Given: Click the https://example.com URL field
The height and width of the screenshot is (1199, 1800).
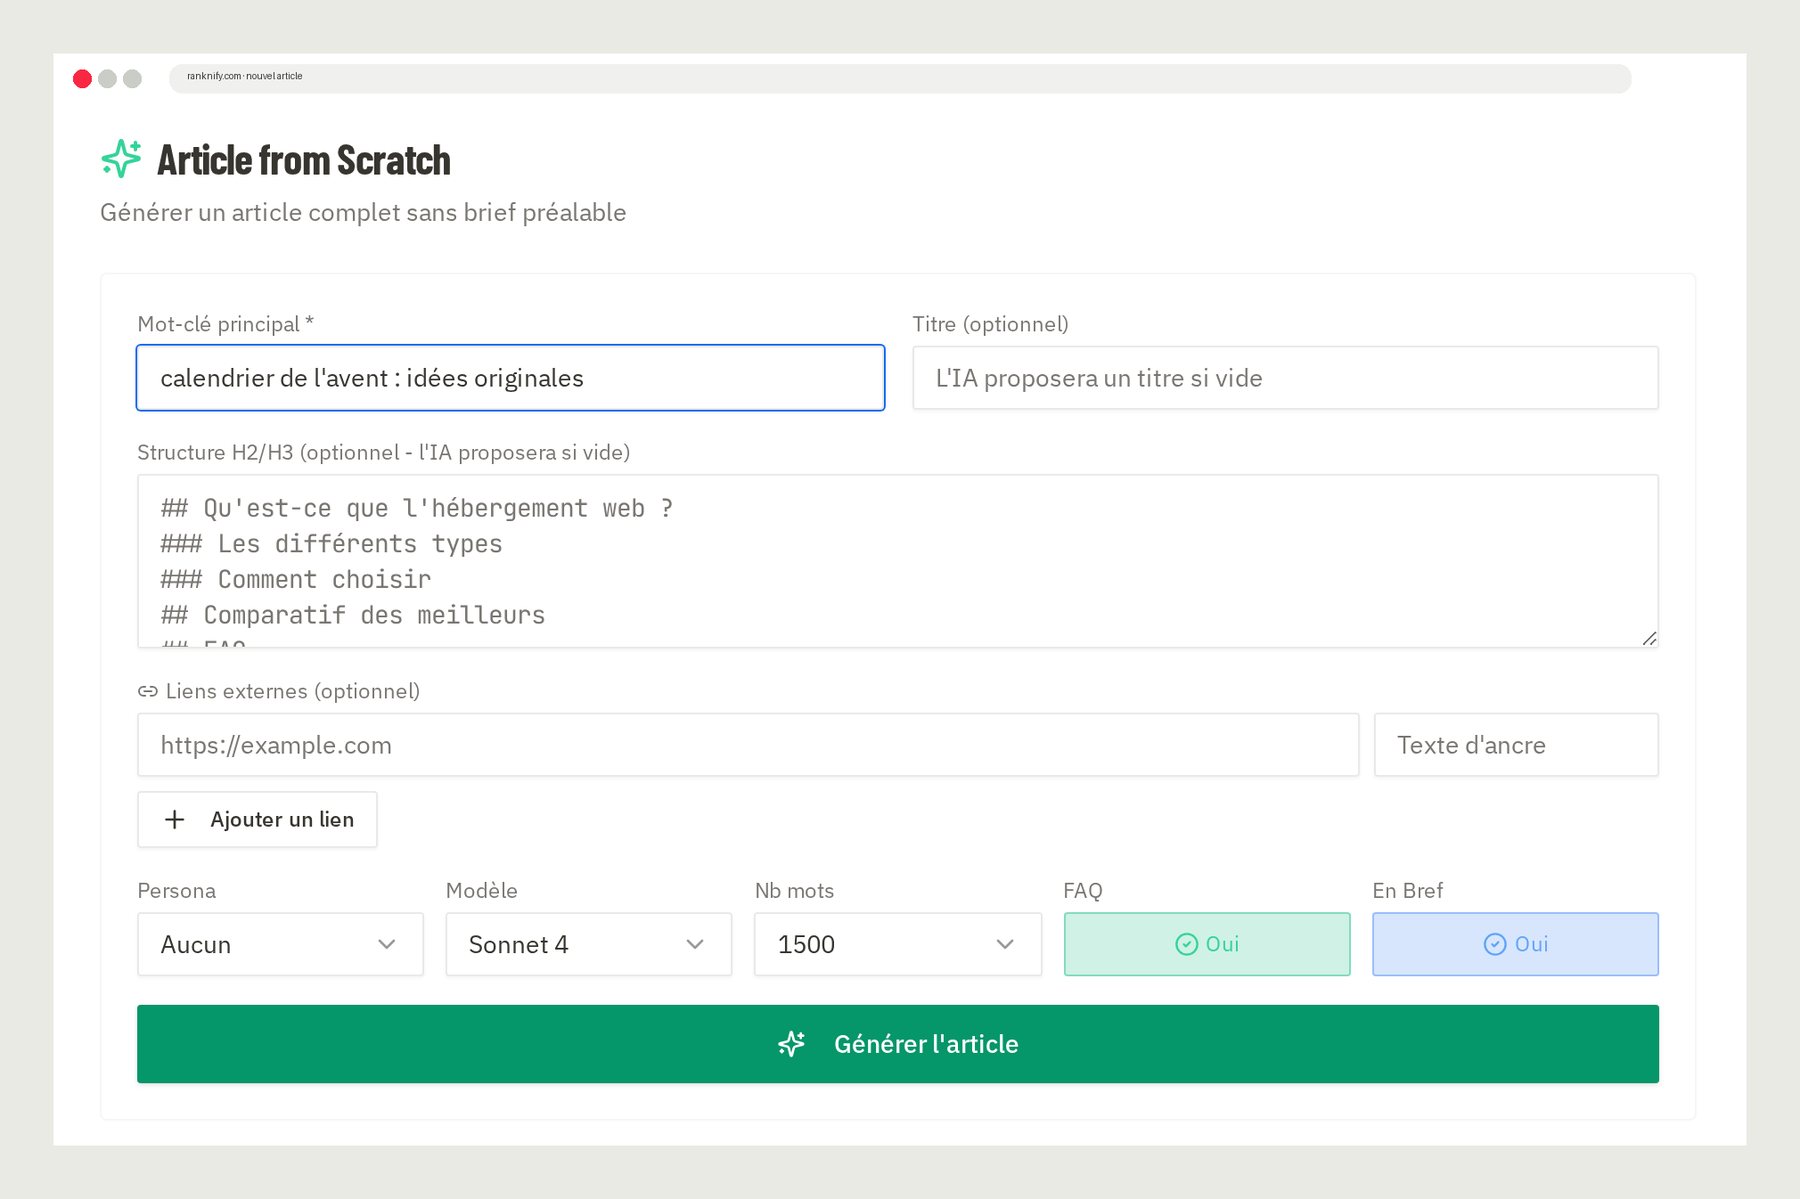Looking at the screenshot, I should [748, 745].
